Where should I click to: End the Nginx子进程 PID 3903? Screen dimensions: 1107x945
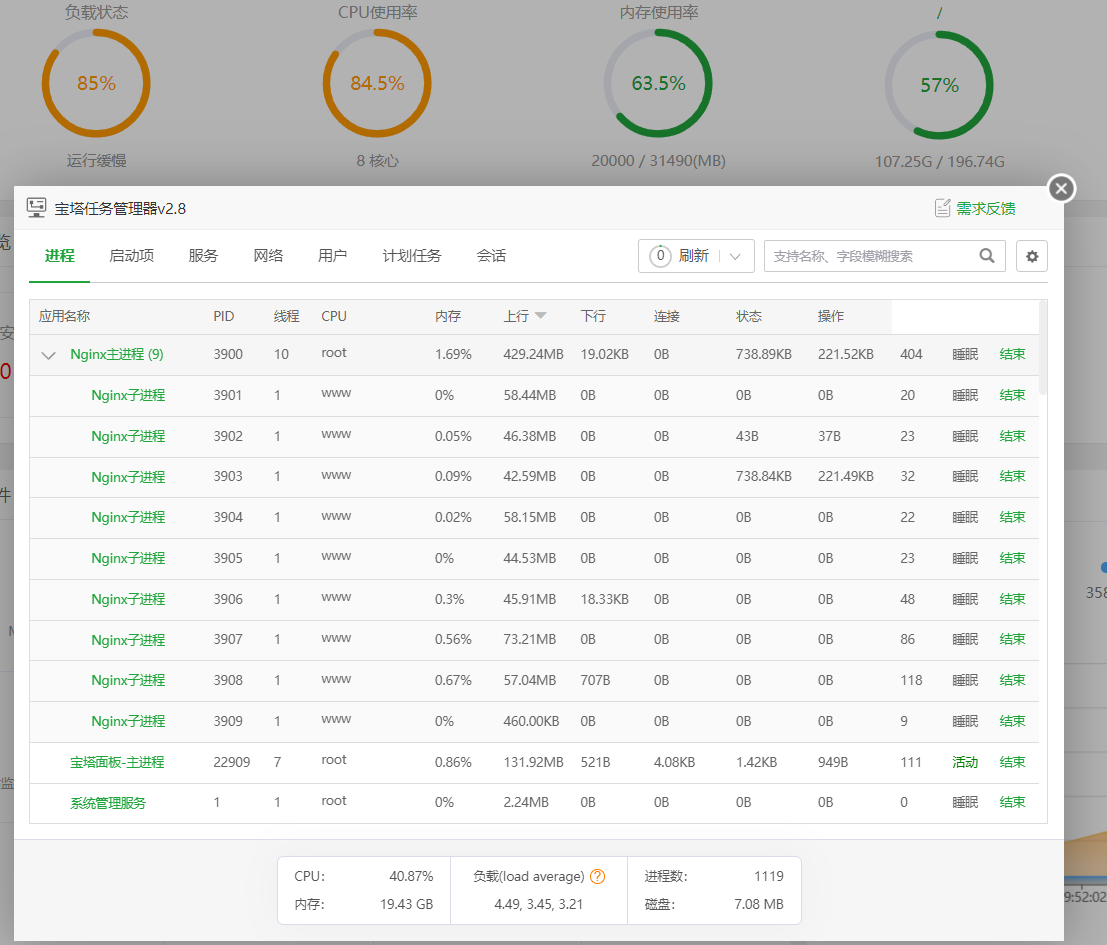pyautogui.click(x=1012, y=476)
